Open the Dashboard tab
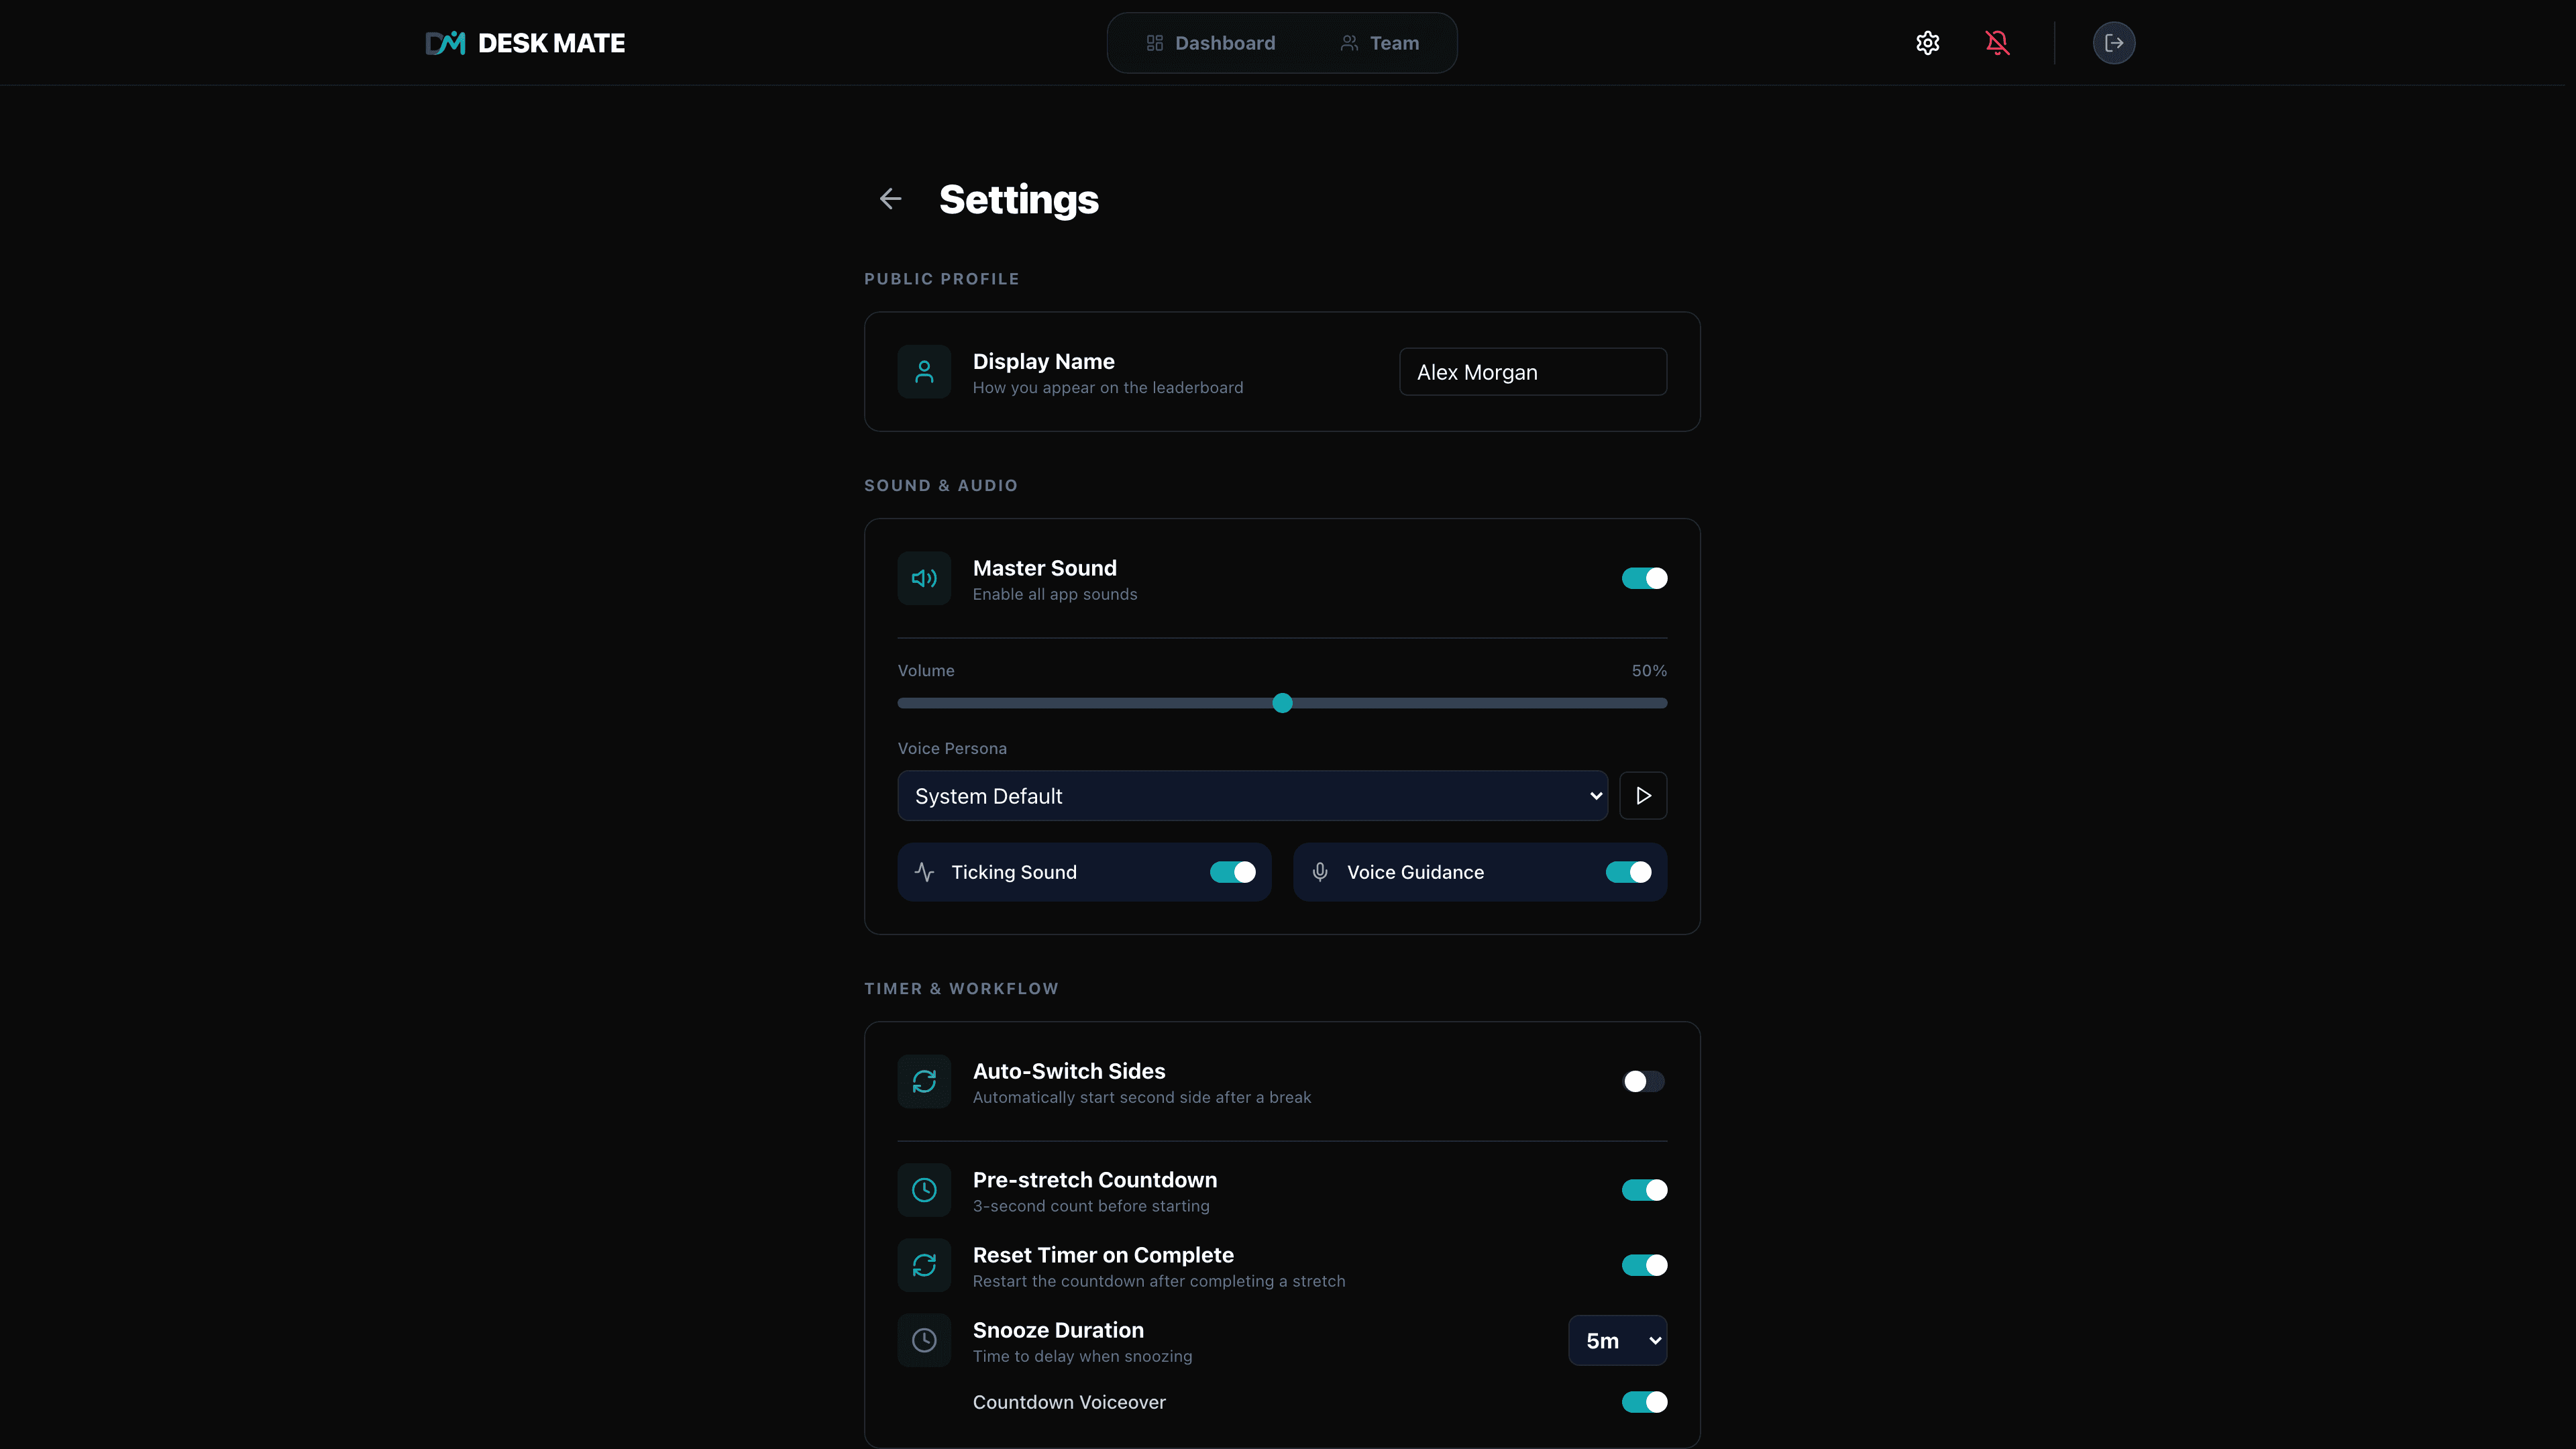Viewport: 2576px width, 1449px height. [1210, 43]
